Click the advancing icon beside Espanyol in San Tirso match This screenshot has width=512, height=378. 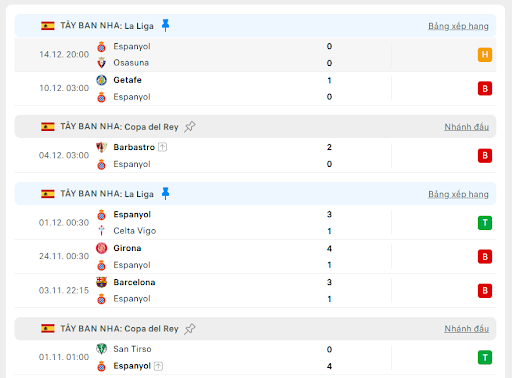point(158,366)
